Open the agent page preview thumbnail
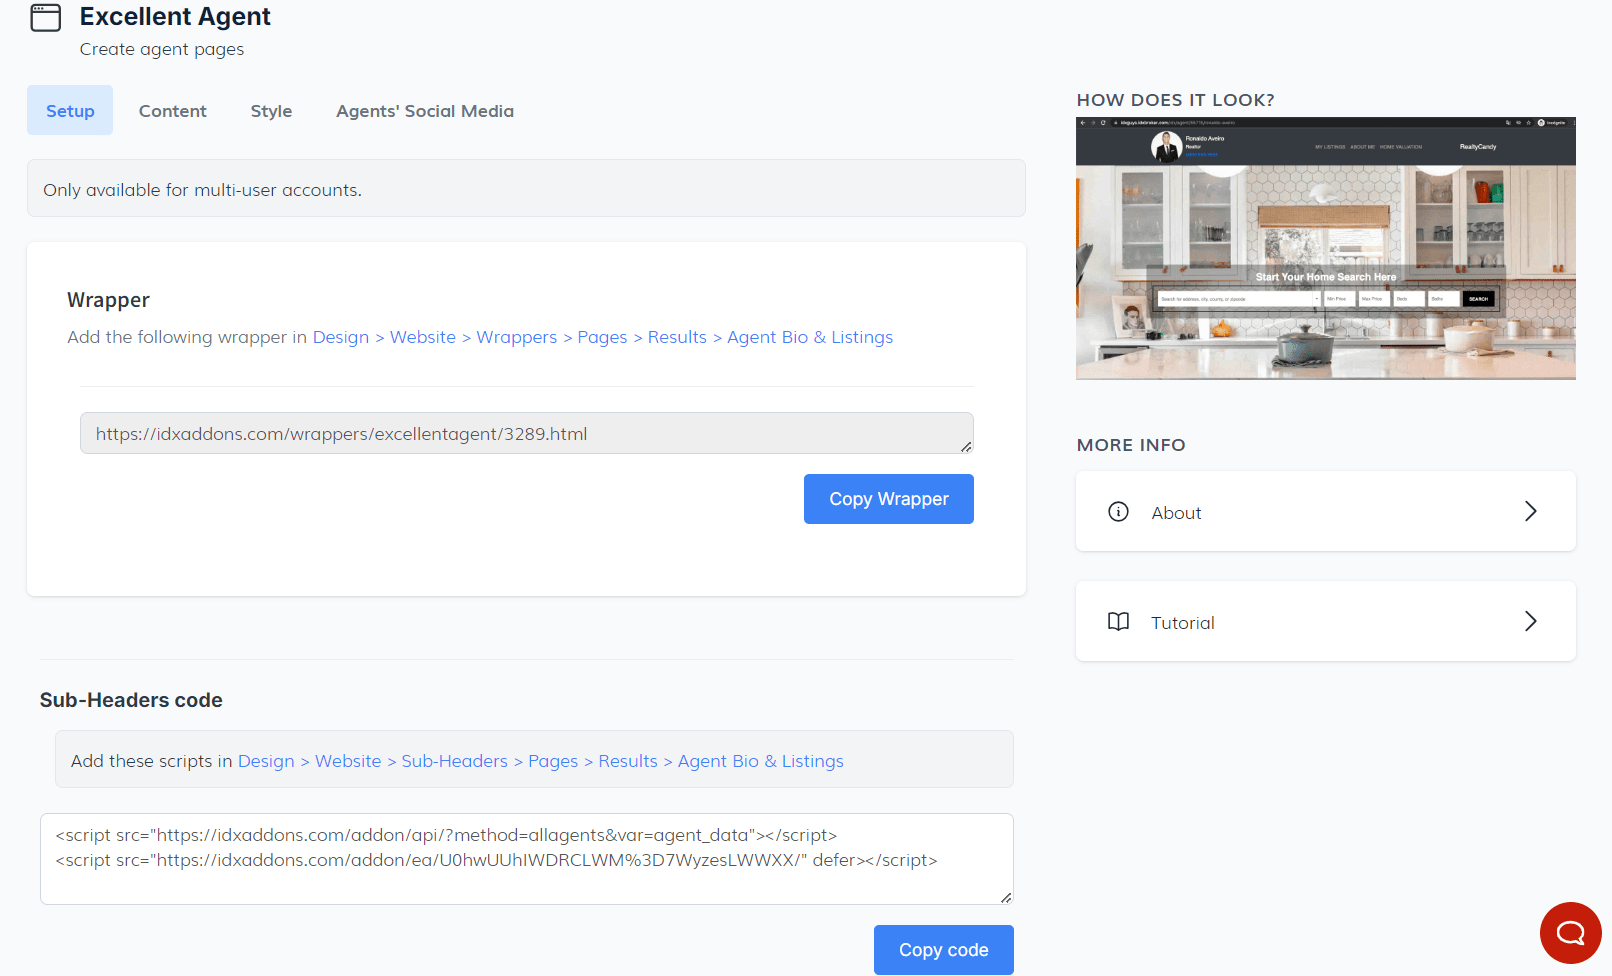 pos(1325,249)
